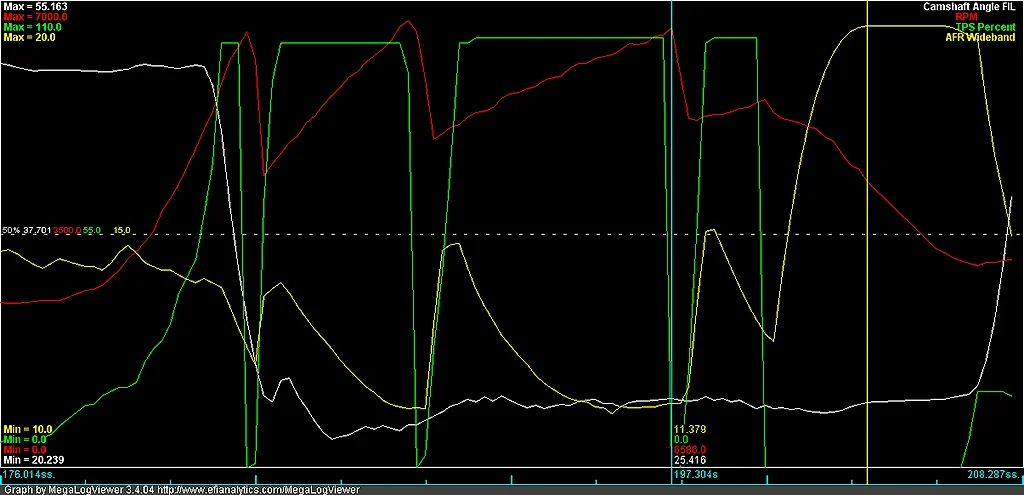Click the yellow Min = 10.0 value
The height and width of the screenshot is (495, 1024).
coord(28,429)
